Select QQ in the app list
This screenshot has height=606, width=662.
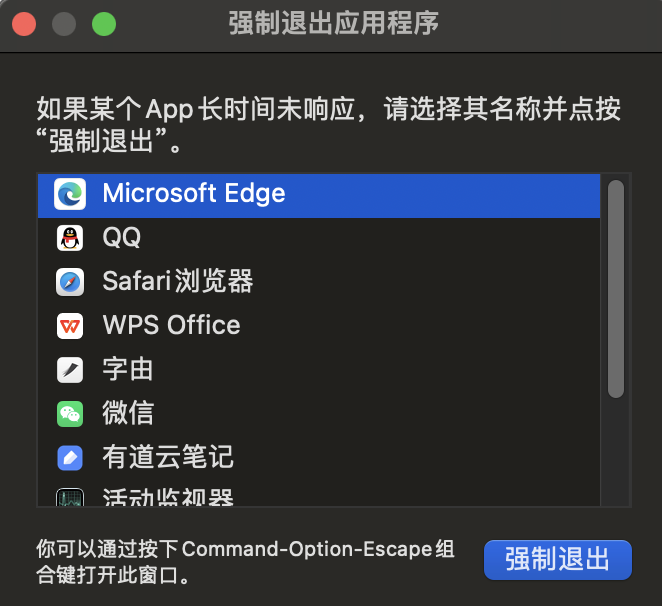(x=122, y=238)
